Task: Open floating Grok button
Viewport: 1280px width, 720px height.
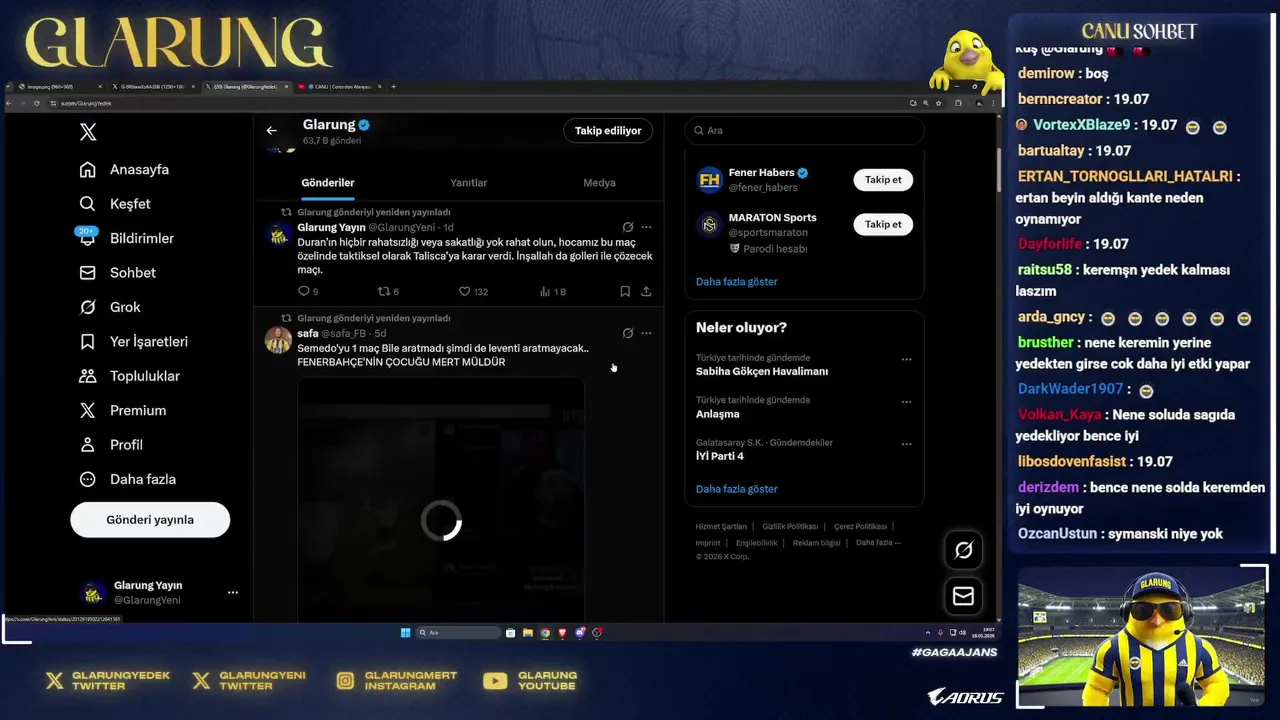Action: click(963, 550)
